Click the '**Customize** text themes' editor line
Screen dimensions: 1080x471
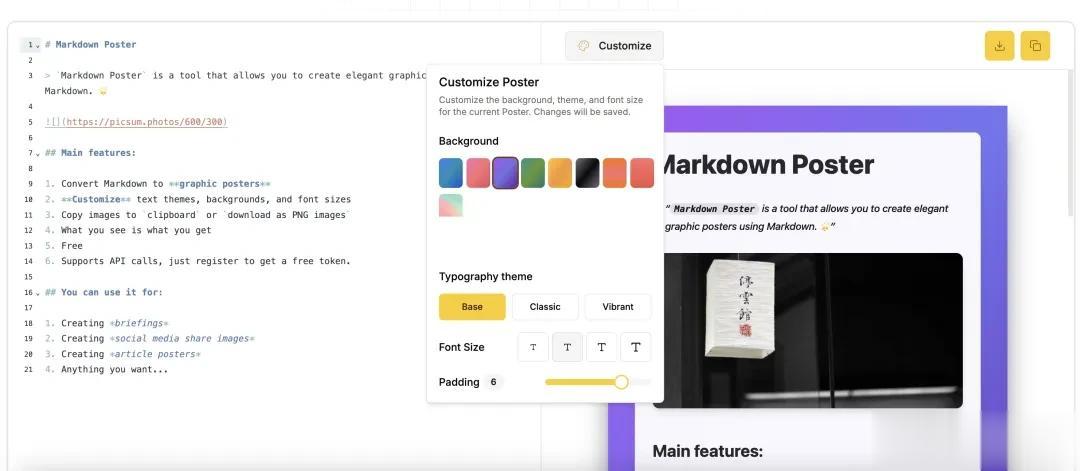[x=198, y=199]
